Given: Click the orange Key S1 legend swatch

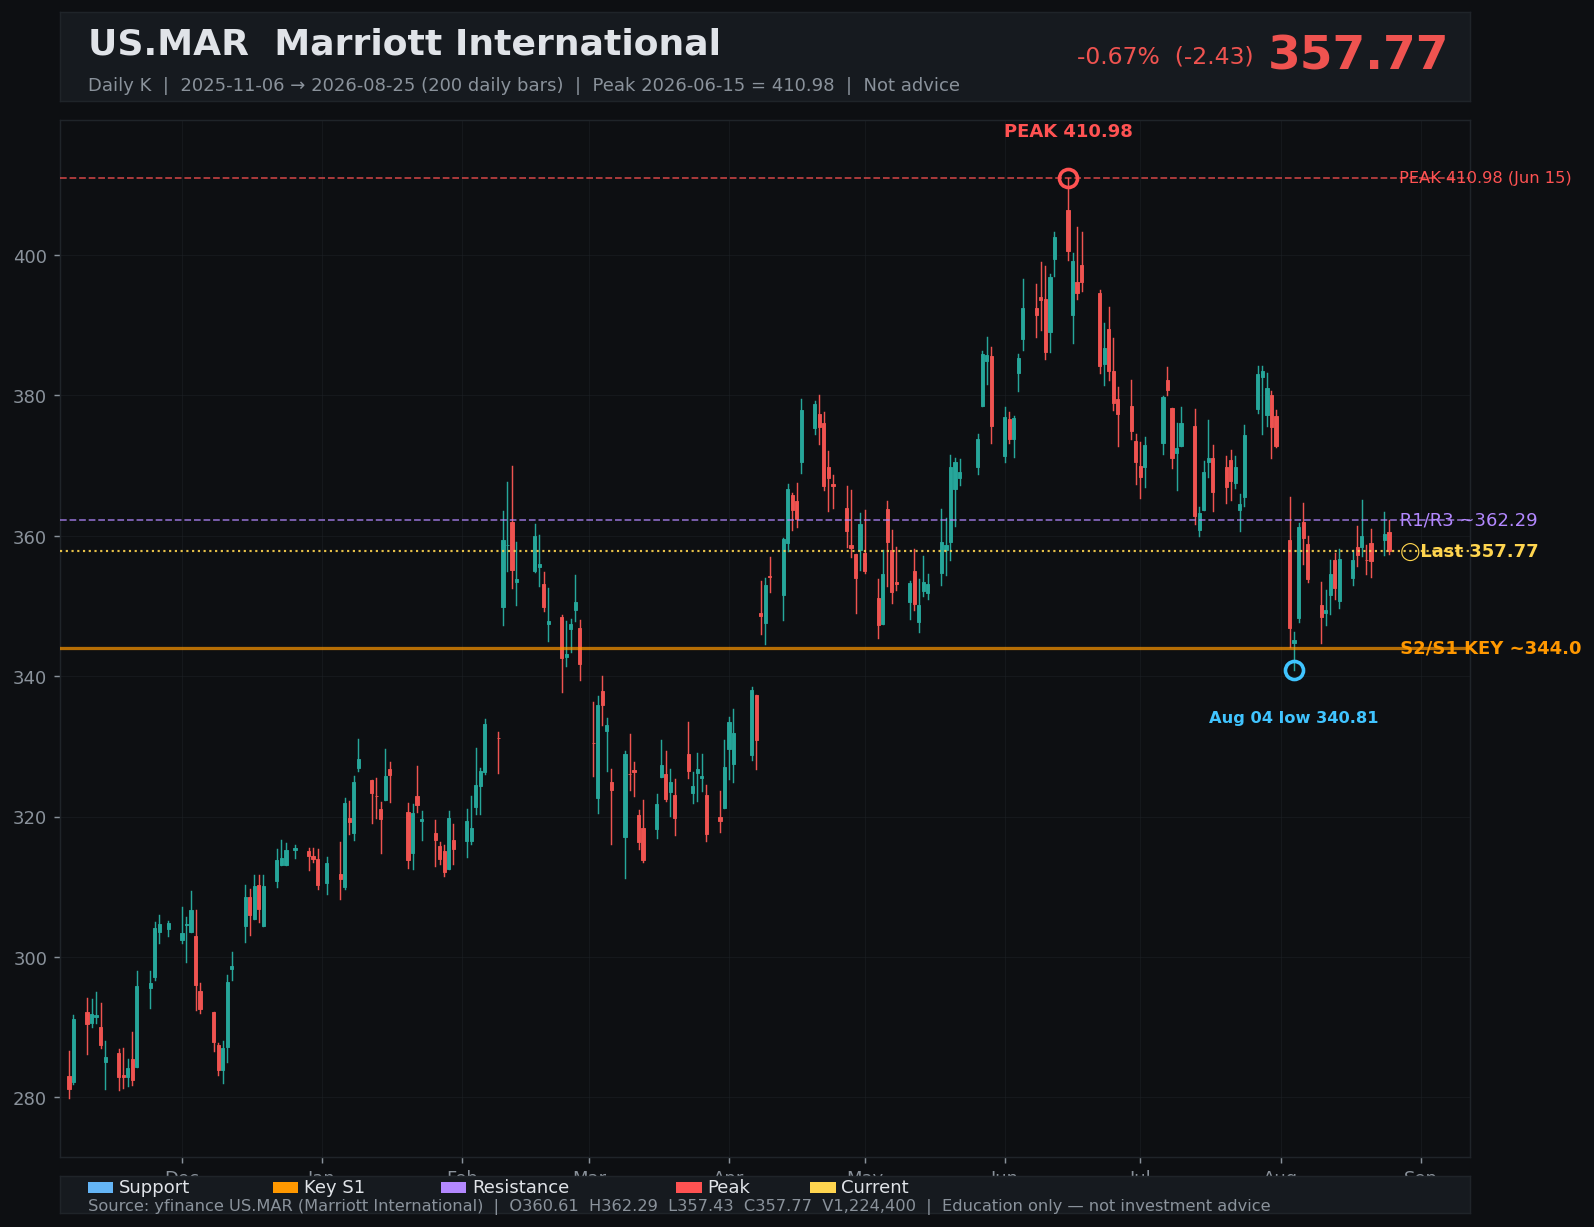Looking at the screenshot, I should (285, 1187).
